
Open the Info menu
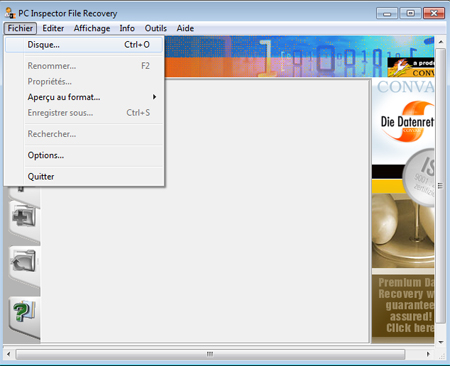point(127,28)
